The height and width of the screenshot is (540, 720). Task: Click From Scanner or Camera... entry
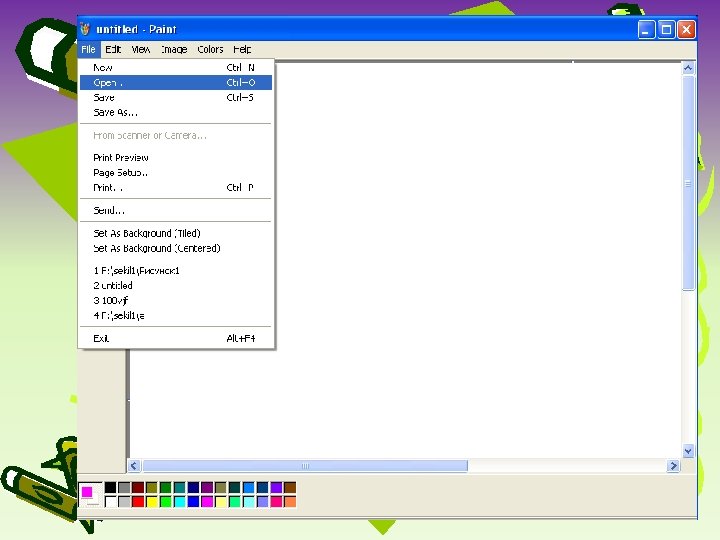[176, 135]
